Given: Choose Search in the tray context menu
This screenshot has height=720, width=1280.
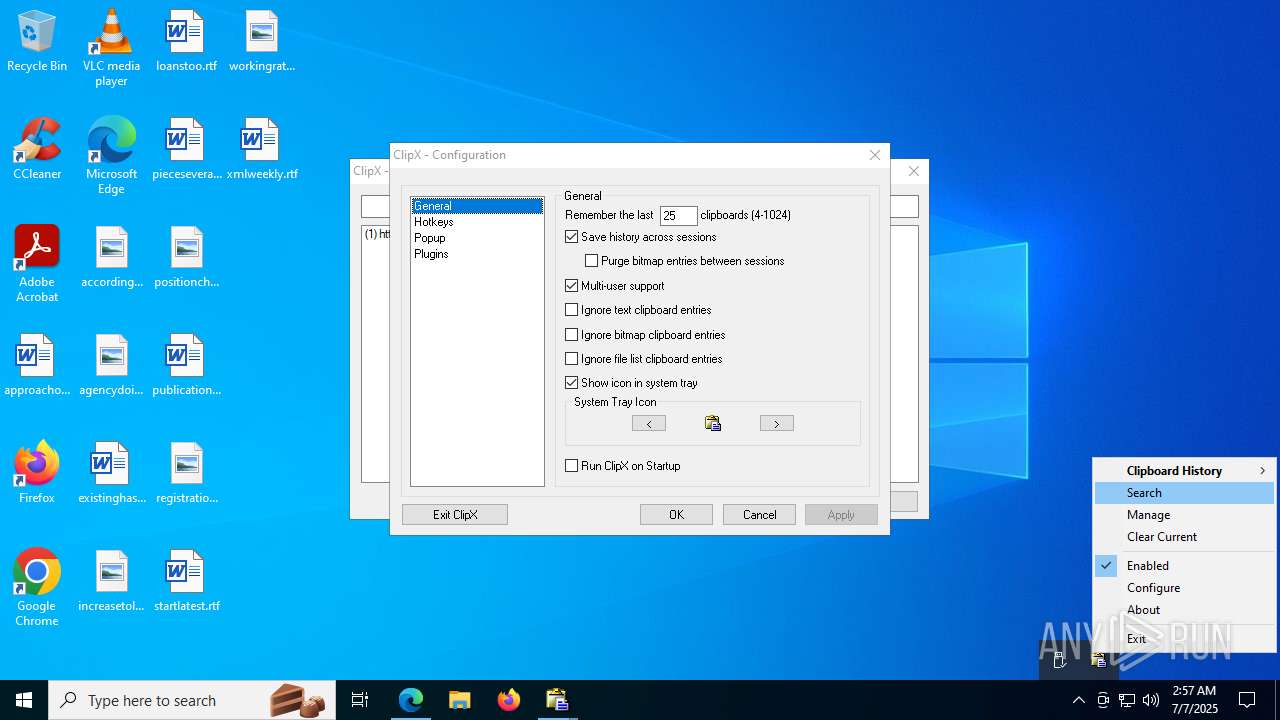Looking at the screenshot, I should 1184,493.
